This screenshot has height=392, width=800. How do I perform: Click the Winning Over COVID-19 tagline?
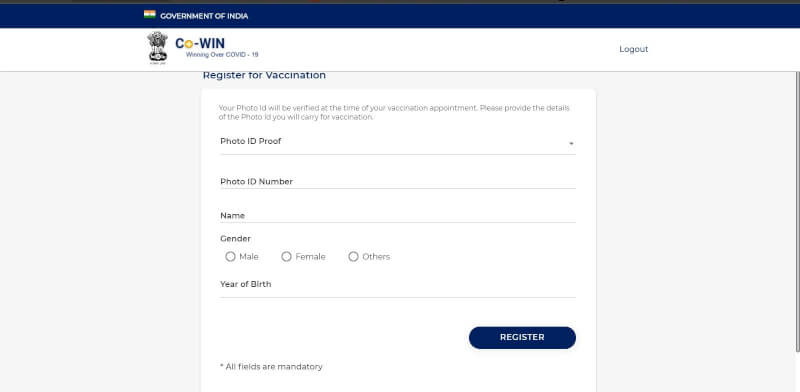pos(222,55)
